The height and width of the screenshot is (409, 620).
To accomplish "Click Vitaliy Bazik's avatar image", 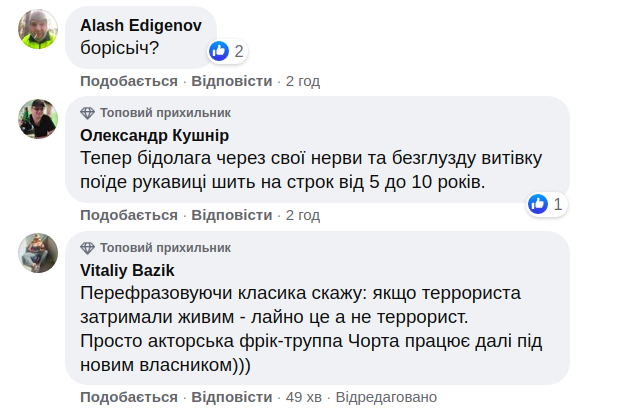I will pyautogui.click(x=37, y=253).
